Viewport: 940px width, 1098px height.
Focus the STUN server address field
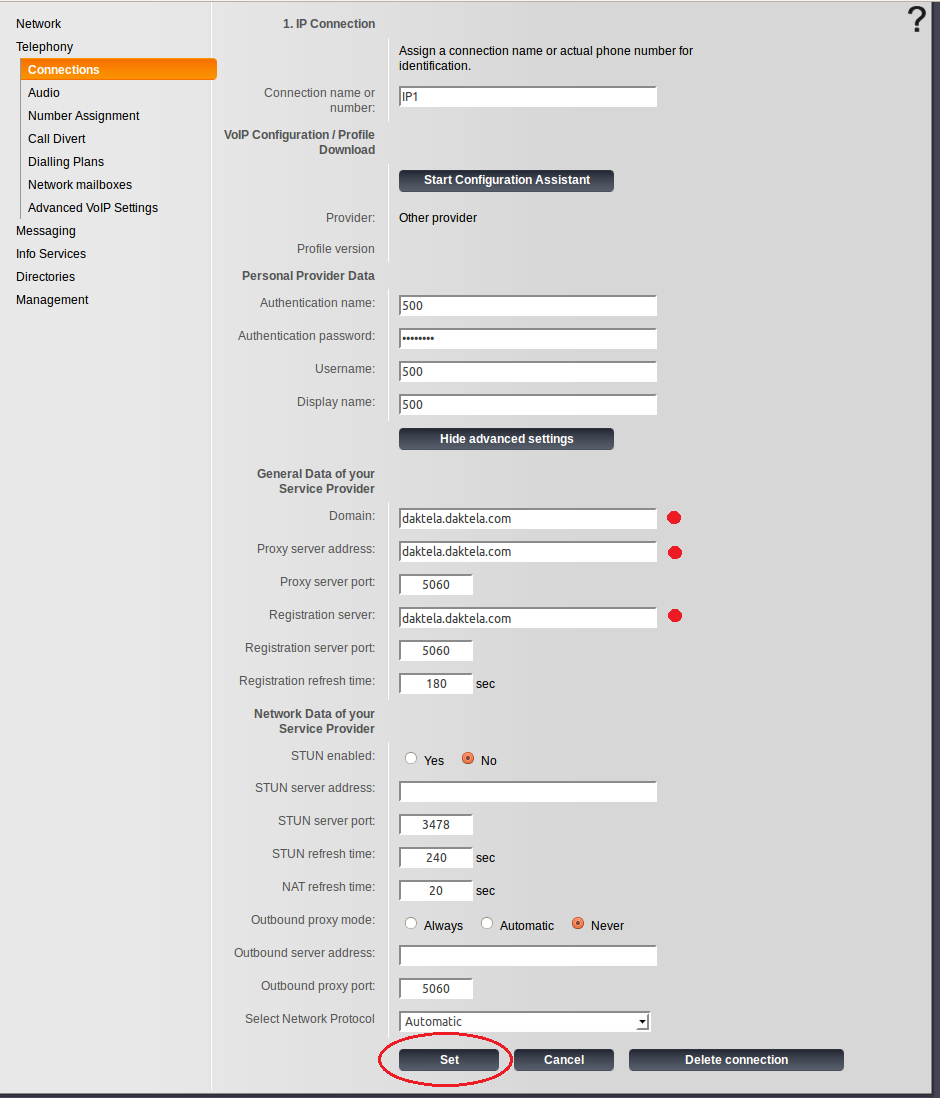[x=527, y=792]
